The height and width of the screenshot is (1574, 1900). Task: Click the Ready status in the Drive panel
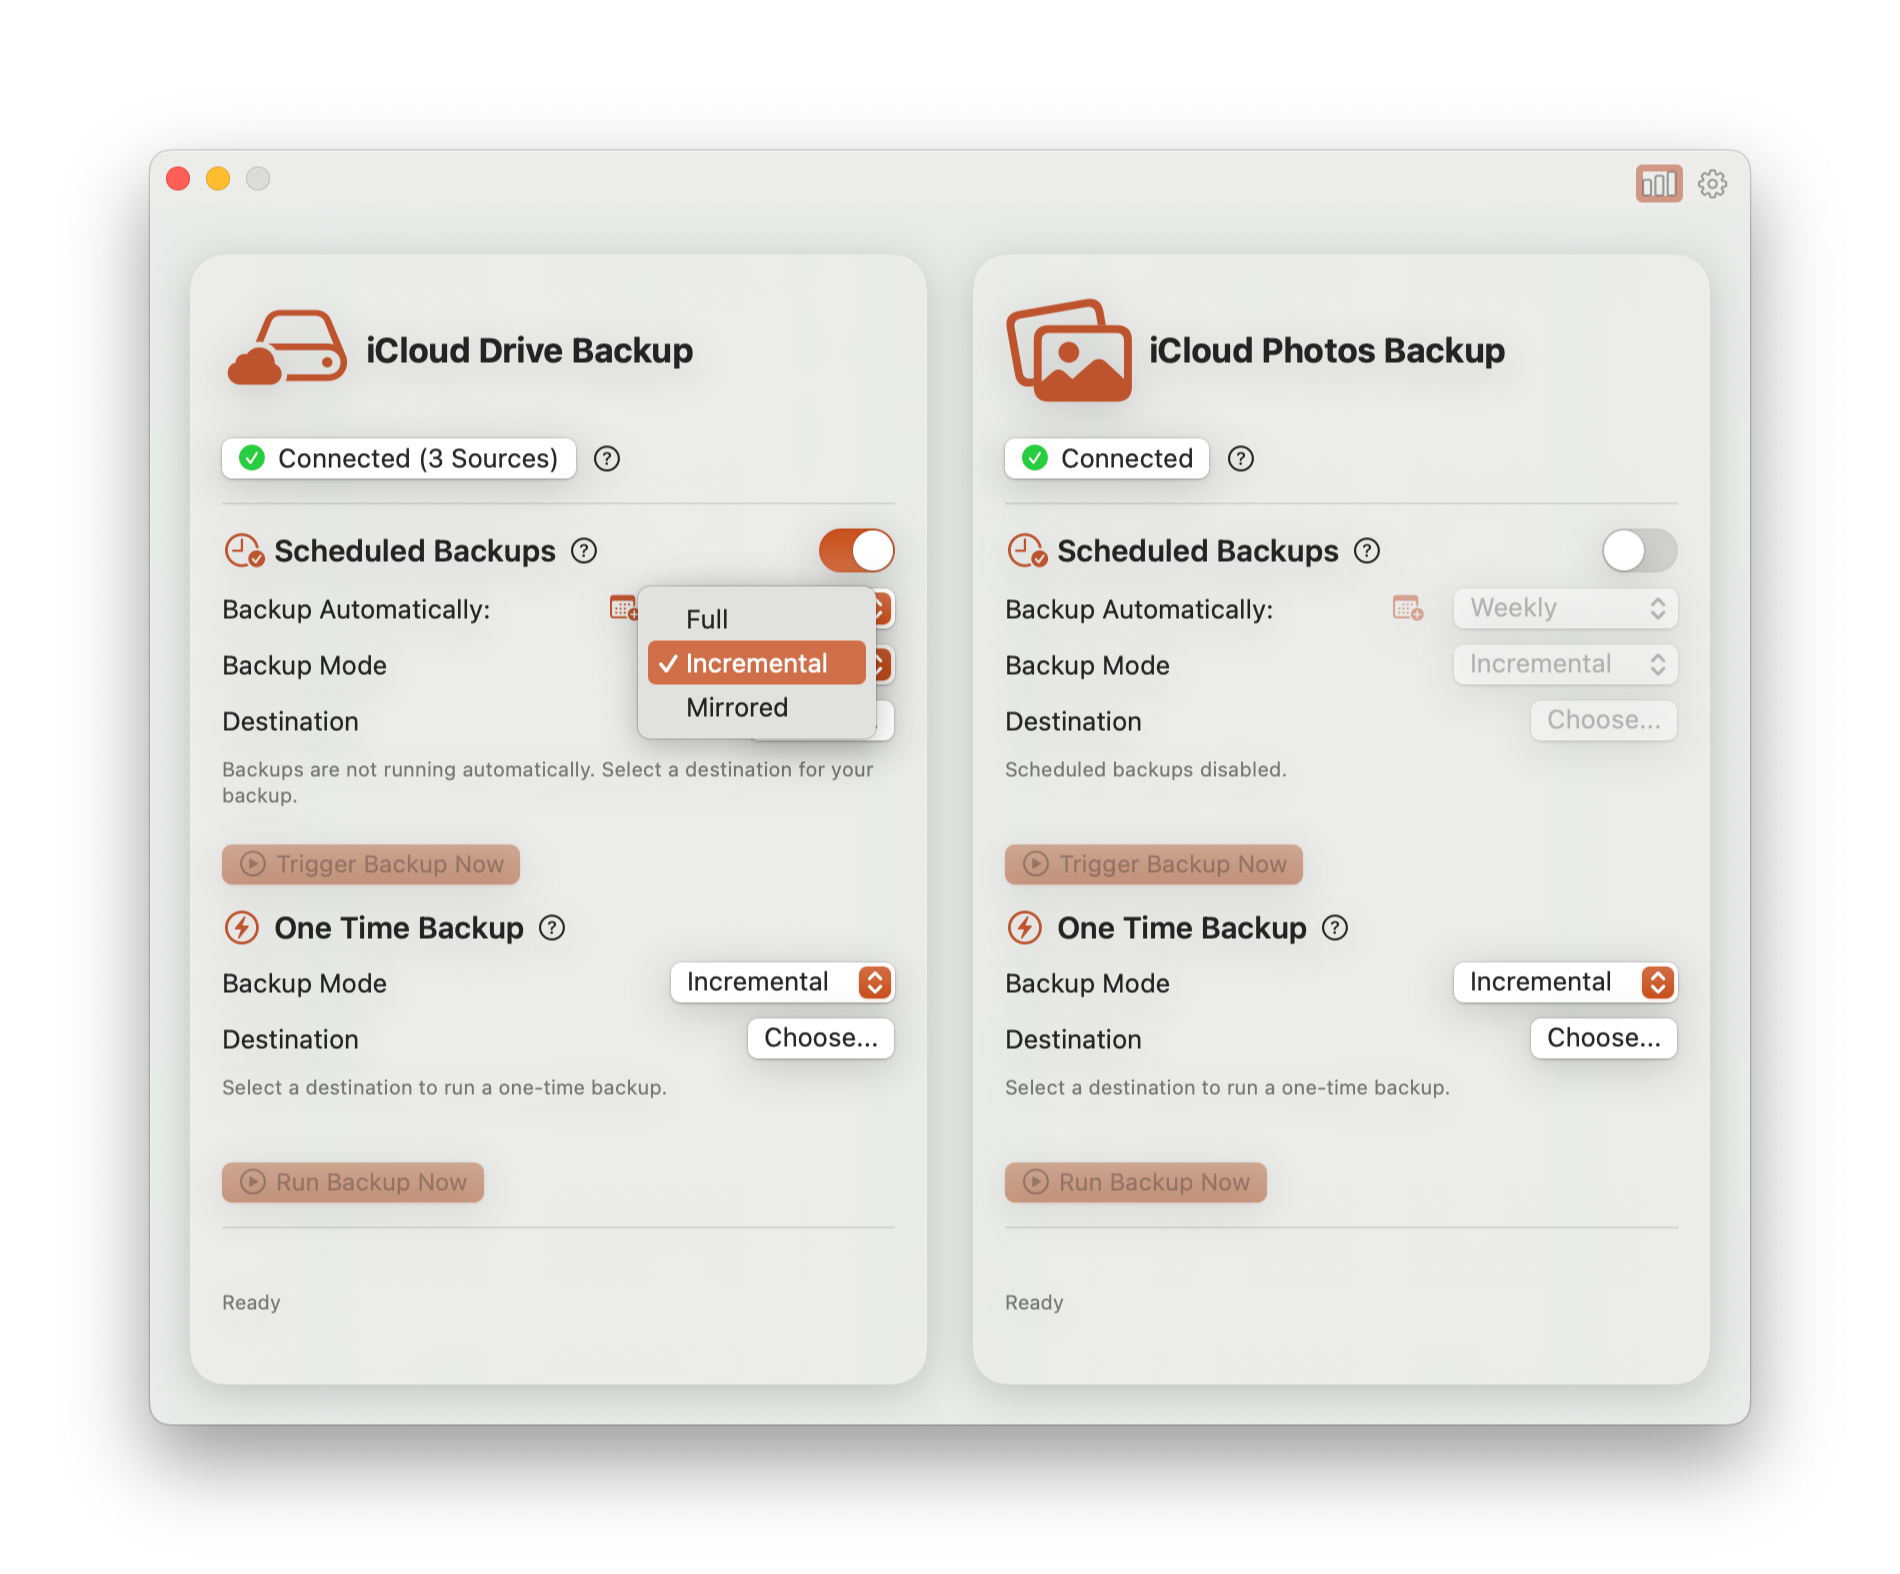251,1302
